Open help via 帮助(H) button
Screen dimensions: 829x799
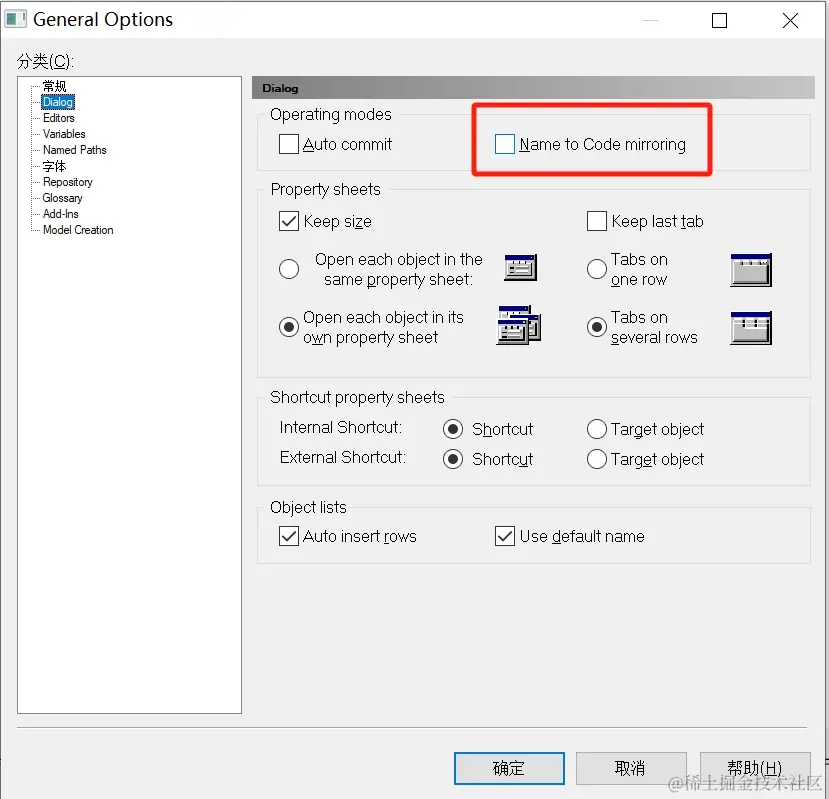[755, 768]
